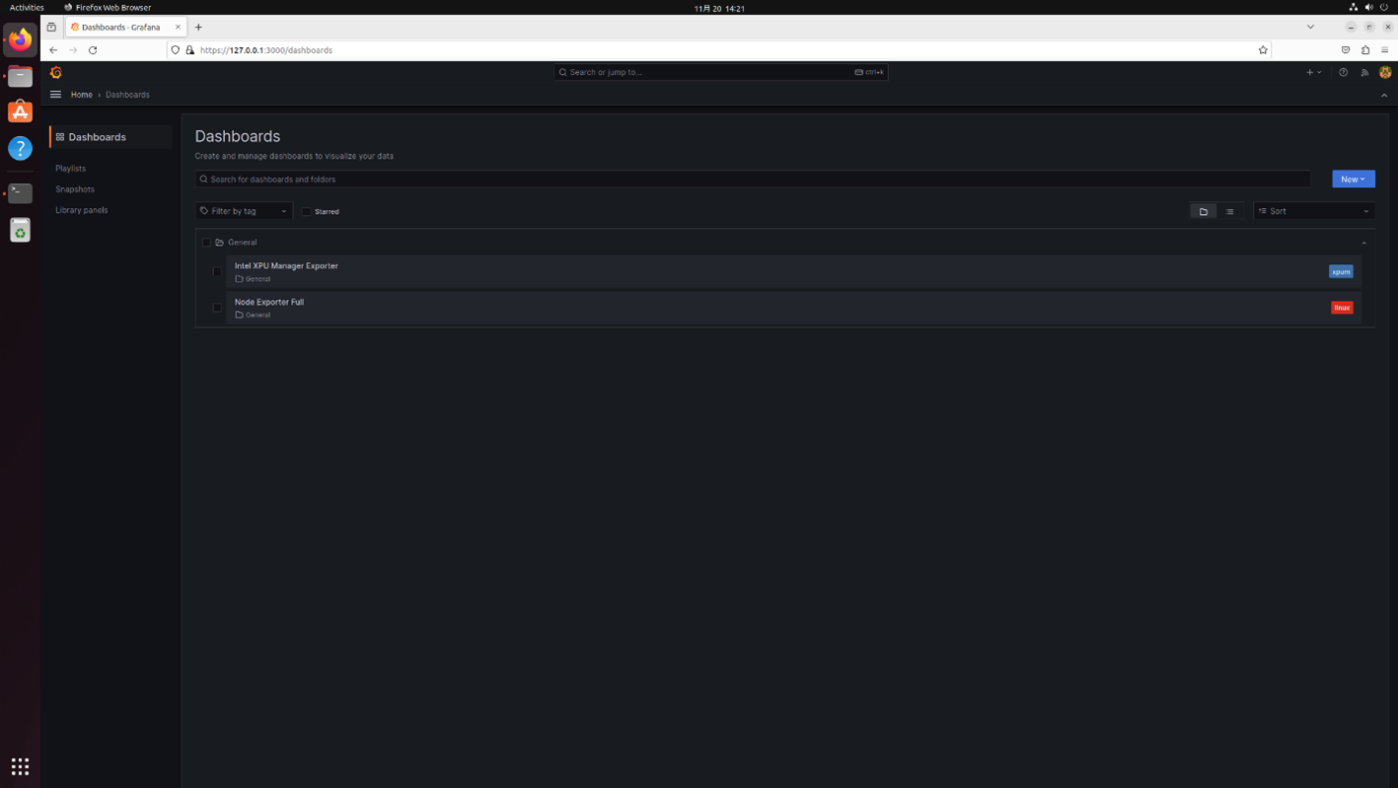Open Playlists in the sidebar

pos(71,168)
